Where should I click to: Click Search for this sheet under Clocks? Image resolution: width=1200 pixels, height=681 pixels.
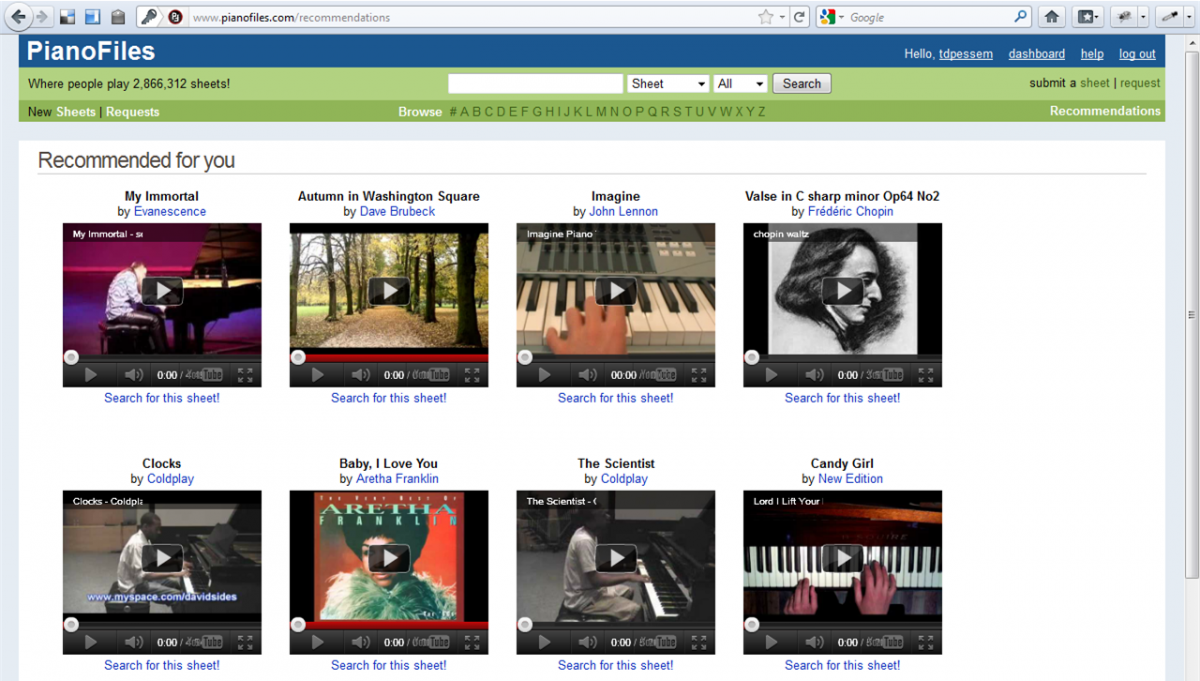162,665
